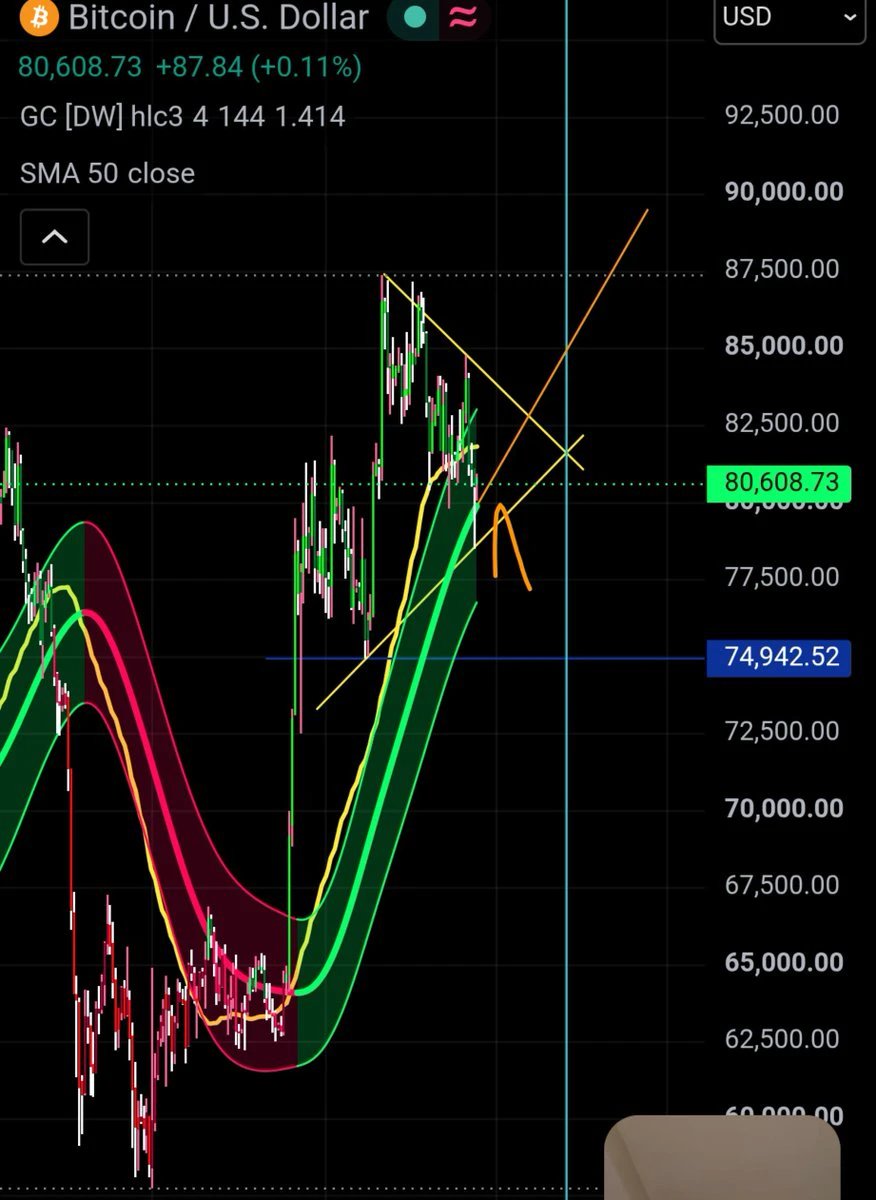This screenshot has height=1200, width=876.
Task: Click the green 80,608.73 current price label
Action: tap(778, 484)
